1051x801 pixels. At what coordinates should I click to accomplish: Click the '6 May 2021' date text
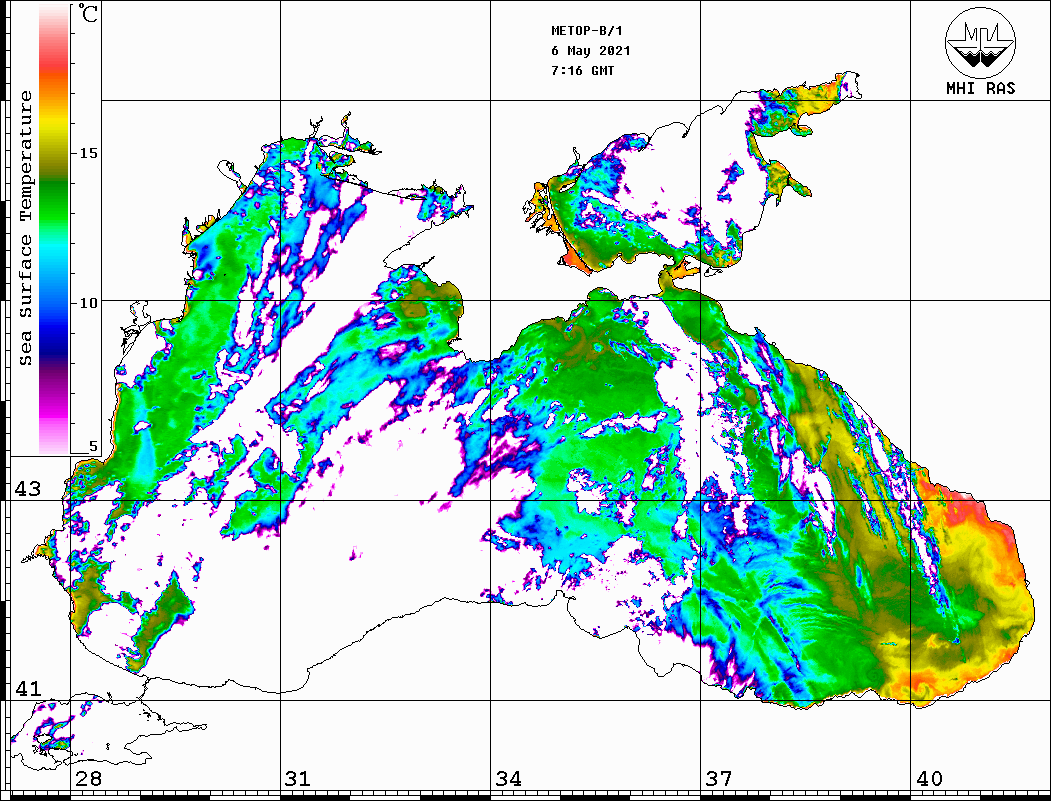pos(591,51)
